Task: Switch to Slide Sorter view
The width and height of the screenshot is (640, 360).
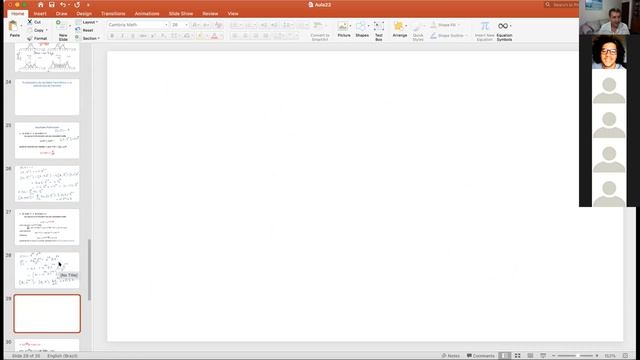Action: point(517,356)
